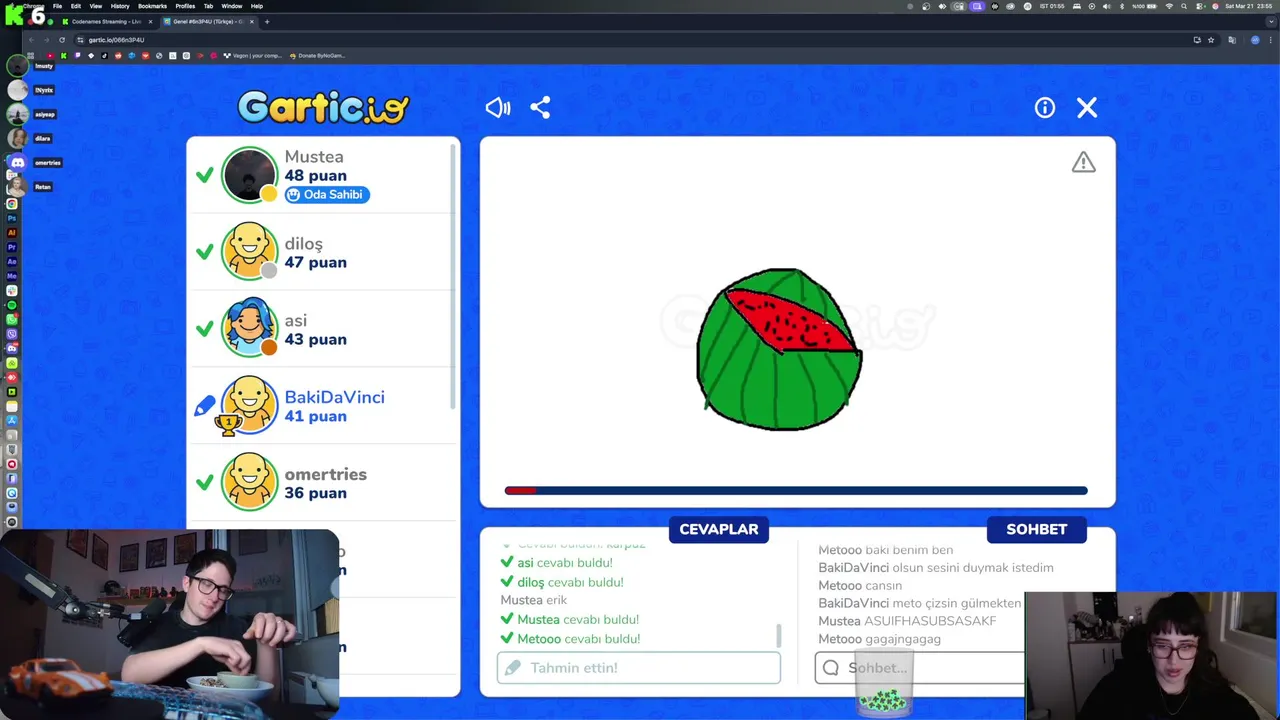Select the CEVAPLAR tab header
The height and width of the screenshot is (720, 1280).
719,529
